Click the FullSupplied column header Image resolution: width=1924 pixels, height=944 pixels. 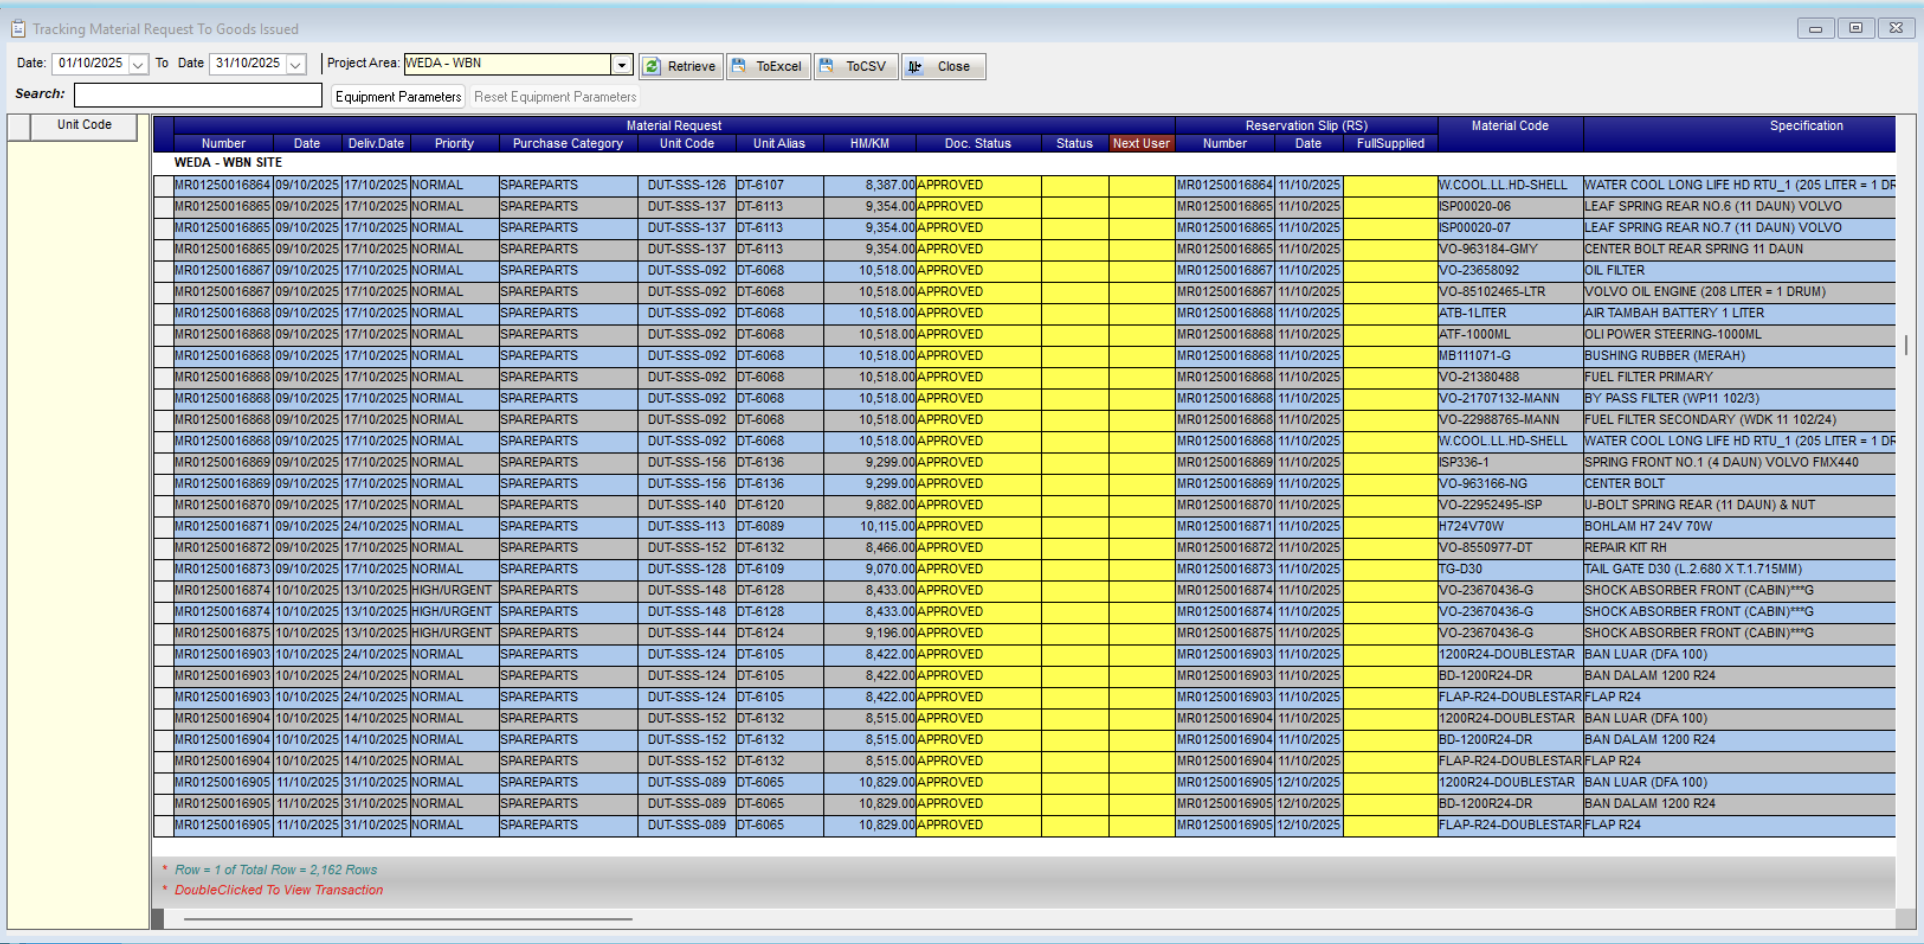coord(1390,144)
